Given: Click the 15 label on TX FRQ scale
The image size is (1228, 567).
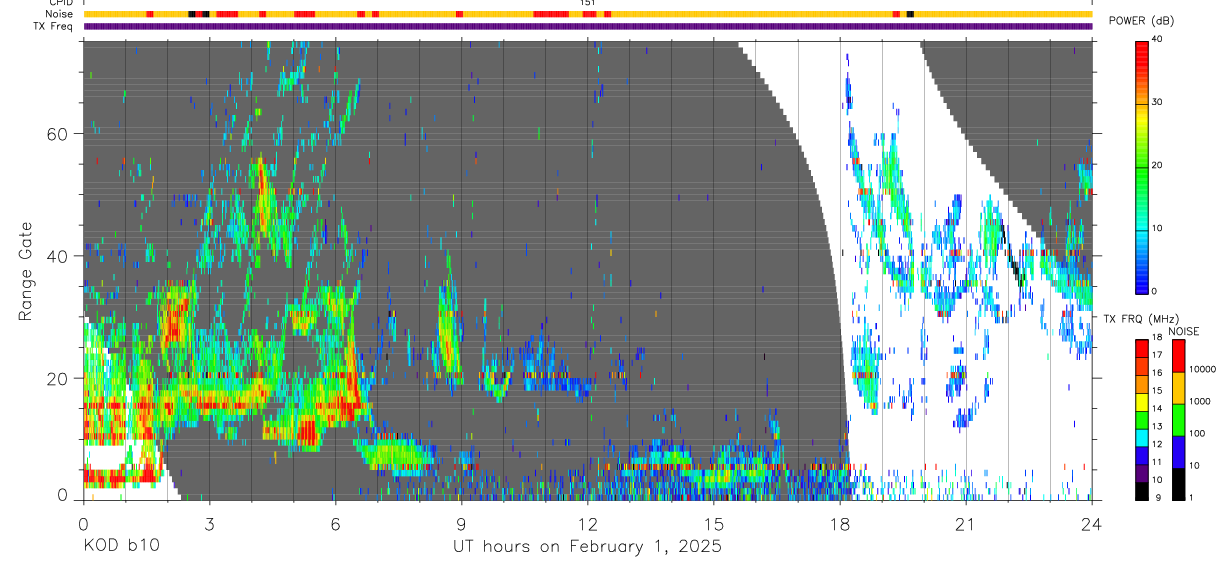Looking at the screenshot, I should [x=1156, y=392].
